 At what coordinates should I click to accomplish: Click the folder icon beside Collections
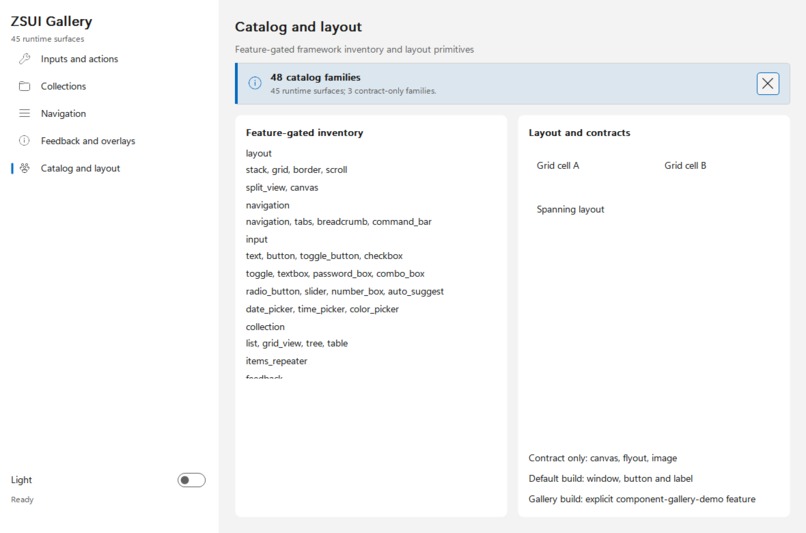coord(24,86)
